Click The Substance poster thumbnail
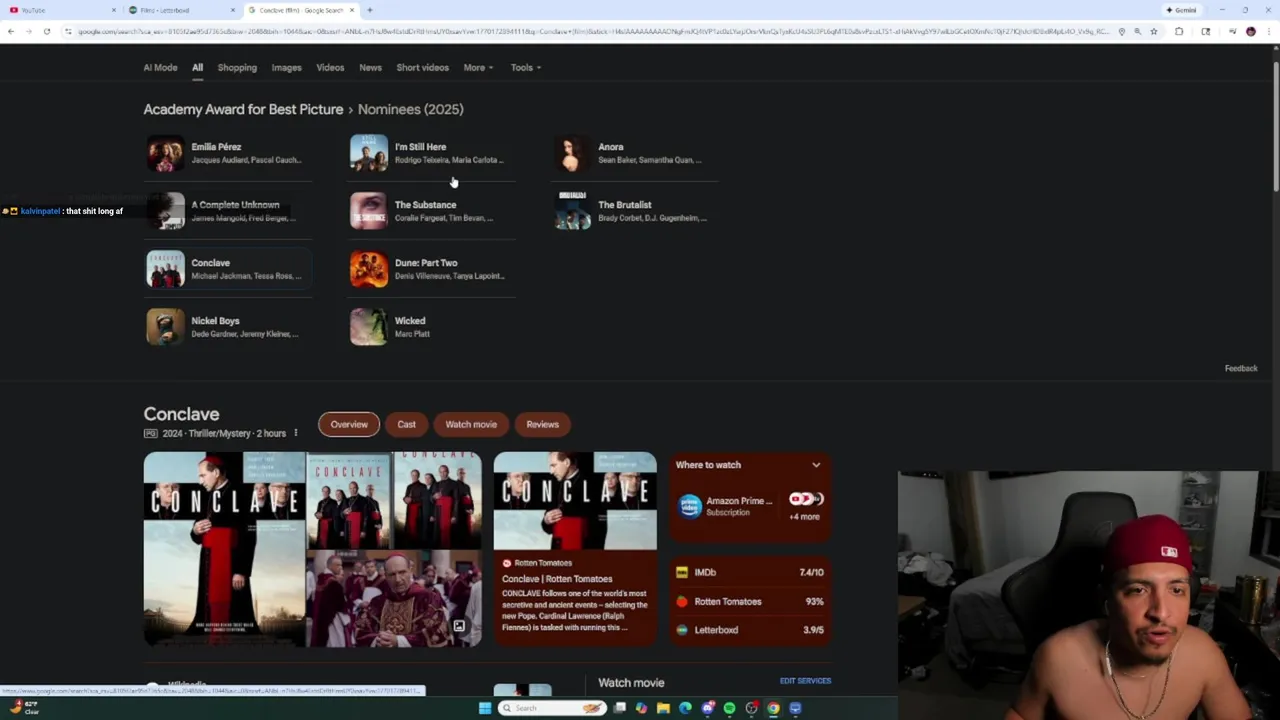Screen dimensions: 1280x720 tap(369, 211)
